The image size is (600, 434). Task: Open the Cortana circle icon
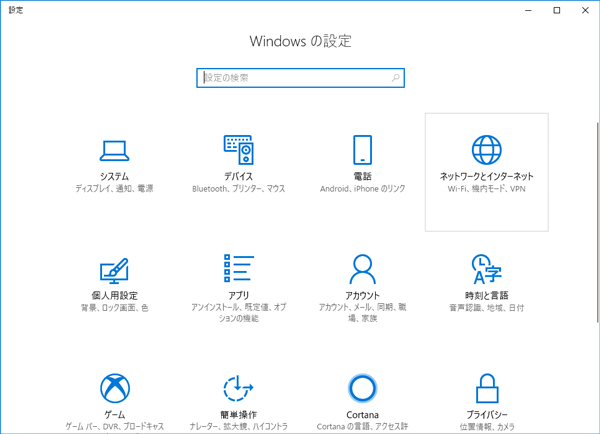pyautogui.click(x=362, y=388)
